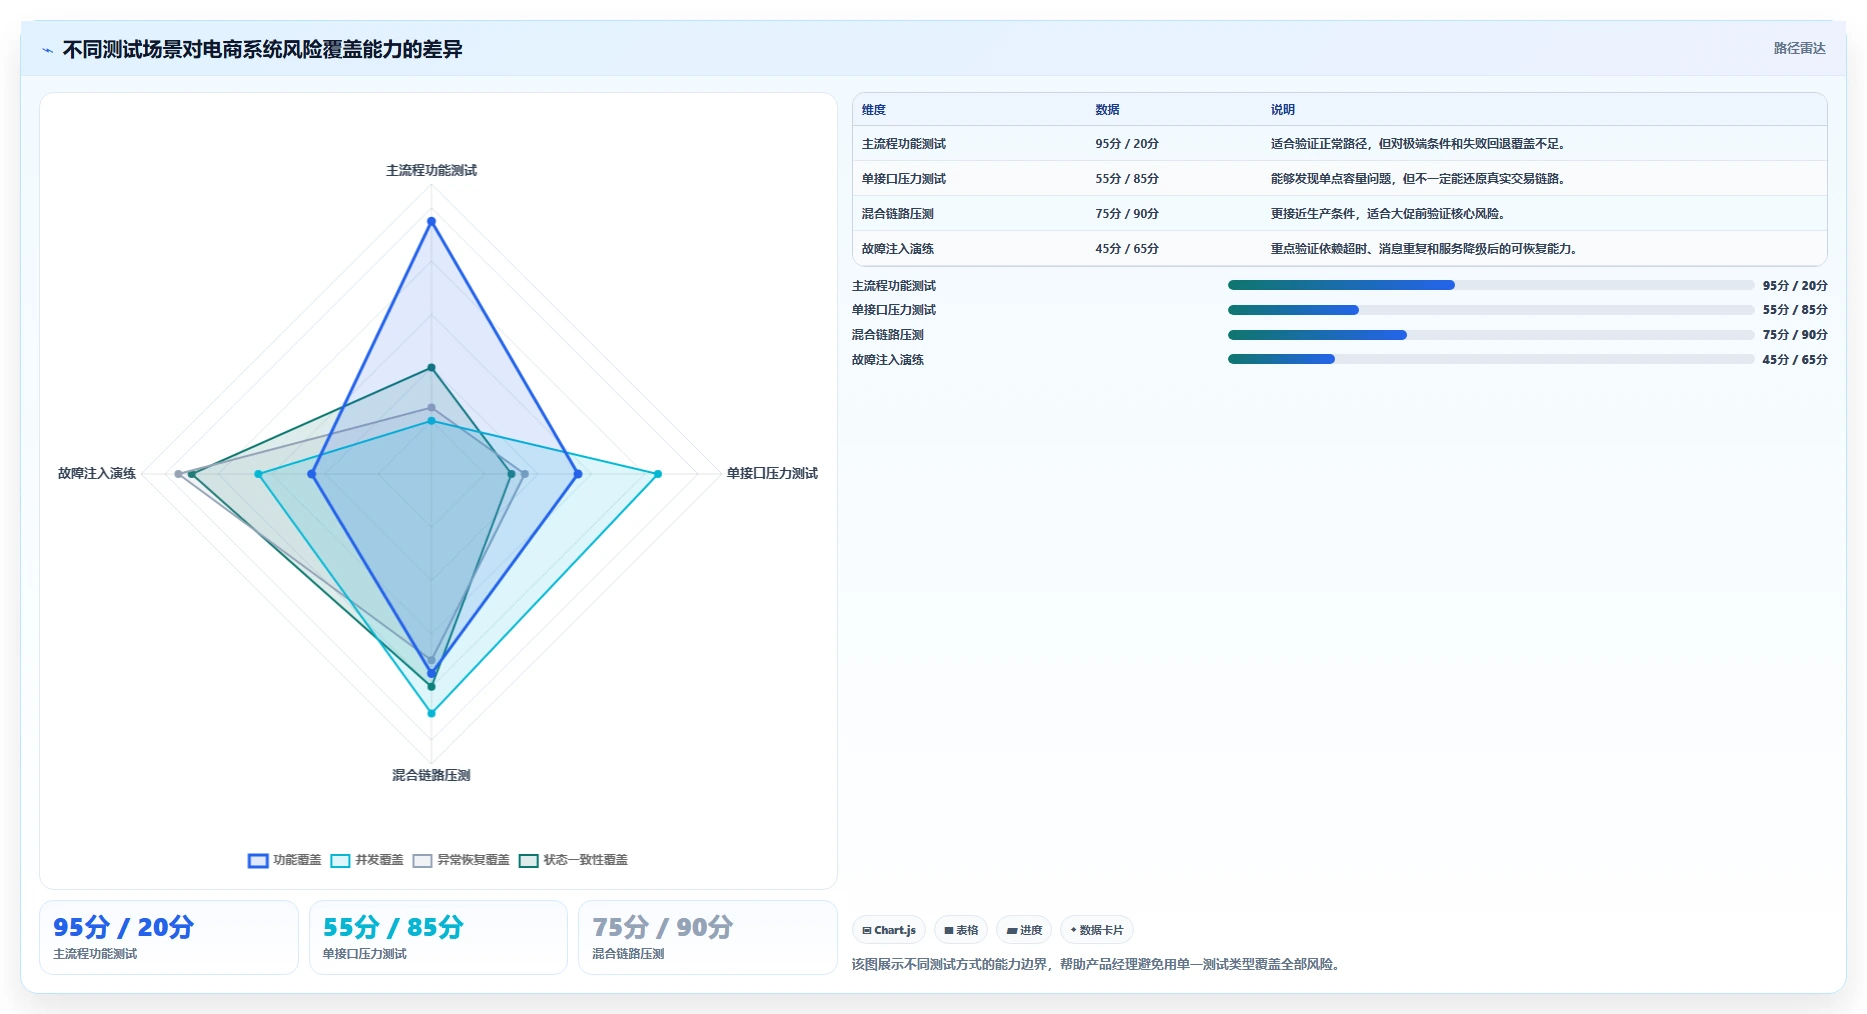
Task: Click the 故障注入演练 progress bar
Action: tap(1491, 359)
